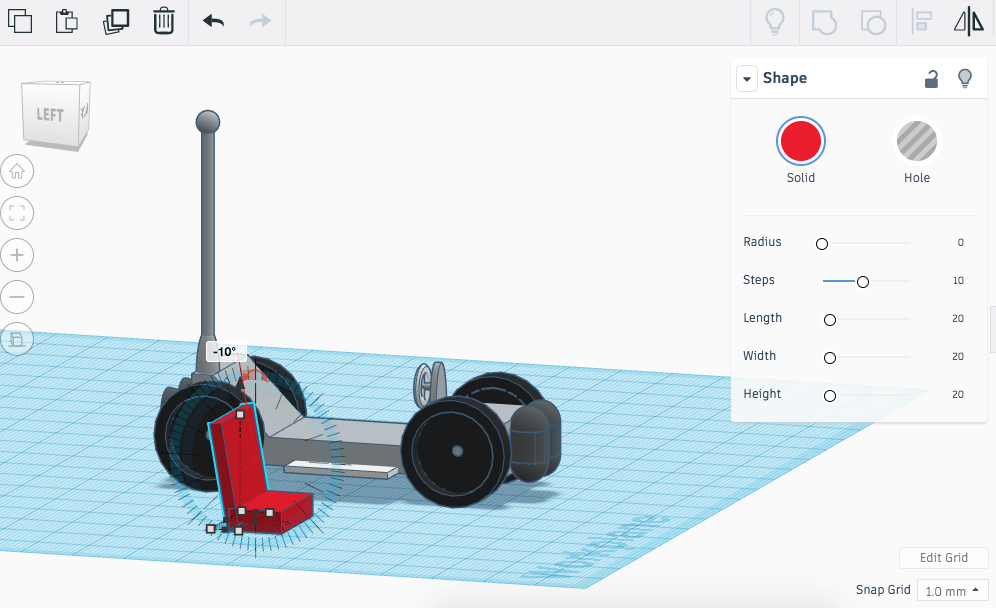Viewport: 996px width, 608px height.
Task: Click the Group shapes icon
Action: point(824,22)
